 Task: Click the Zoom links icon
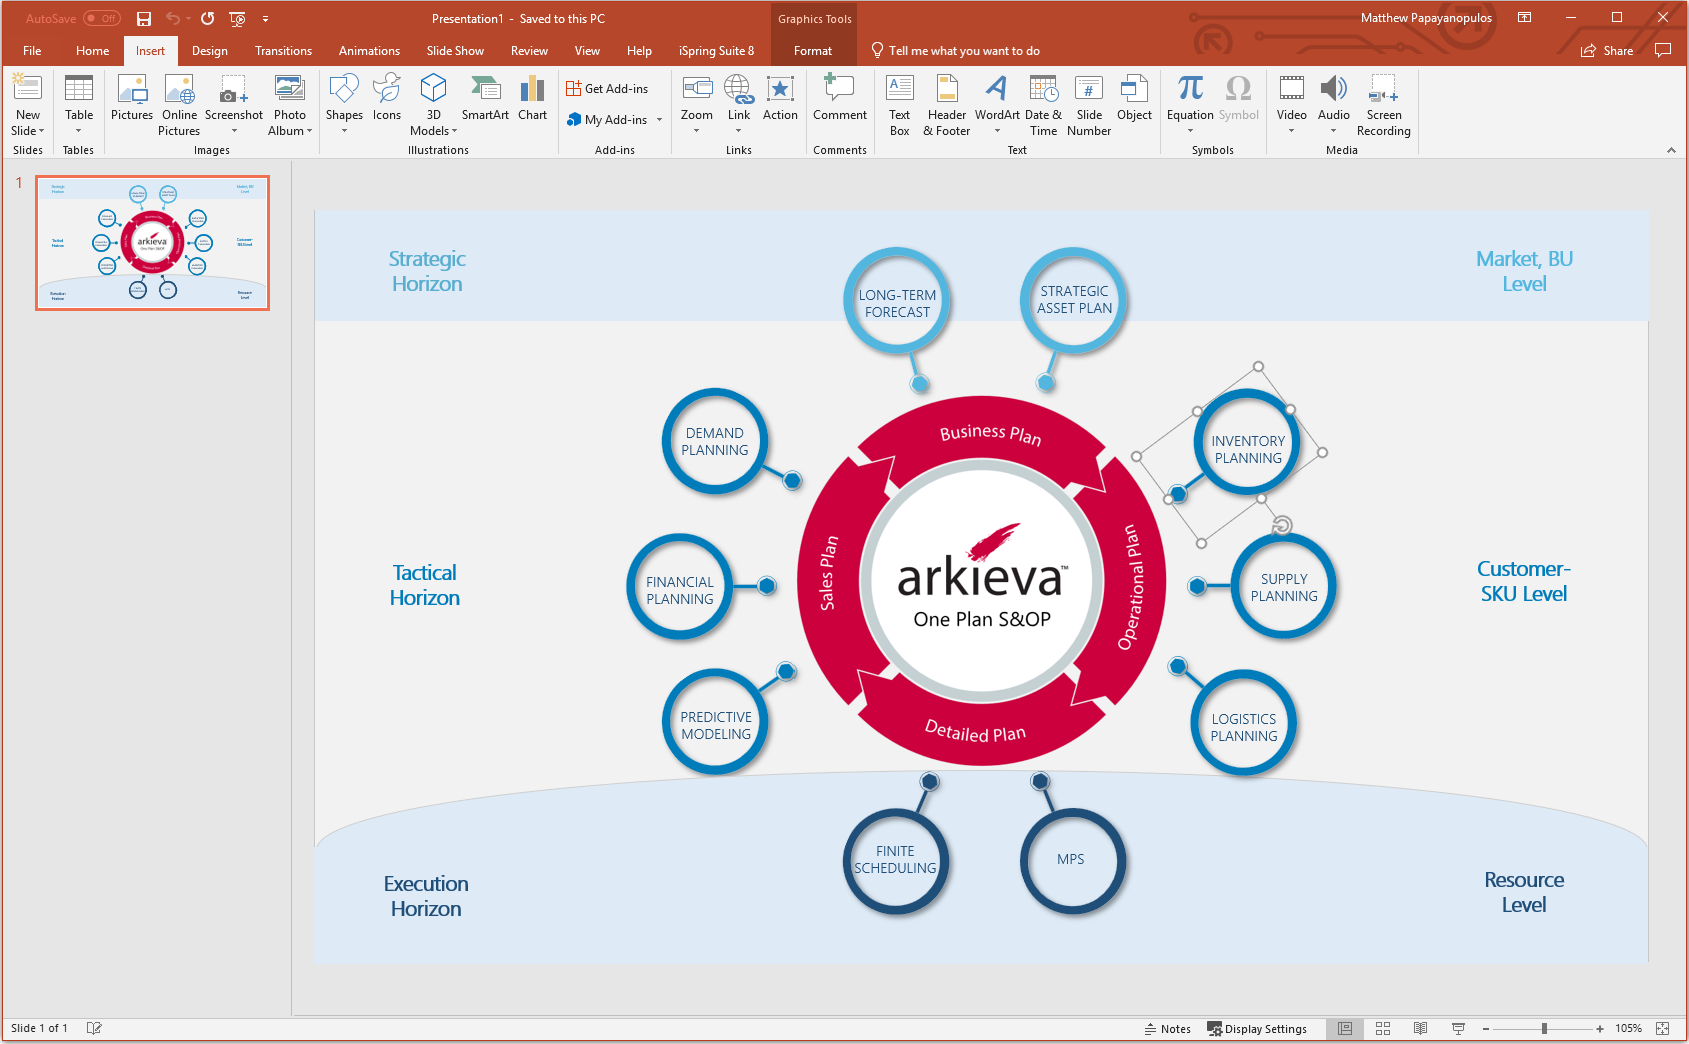point(697,105)
